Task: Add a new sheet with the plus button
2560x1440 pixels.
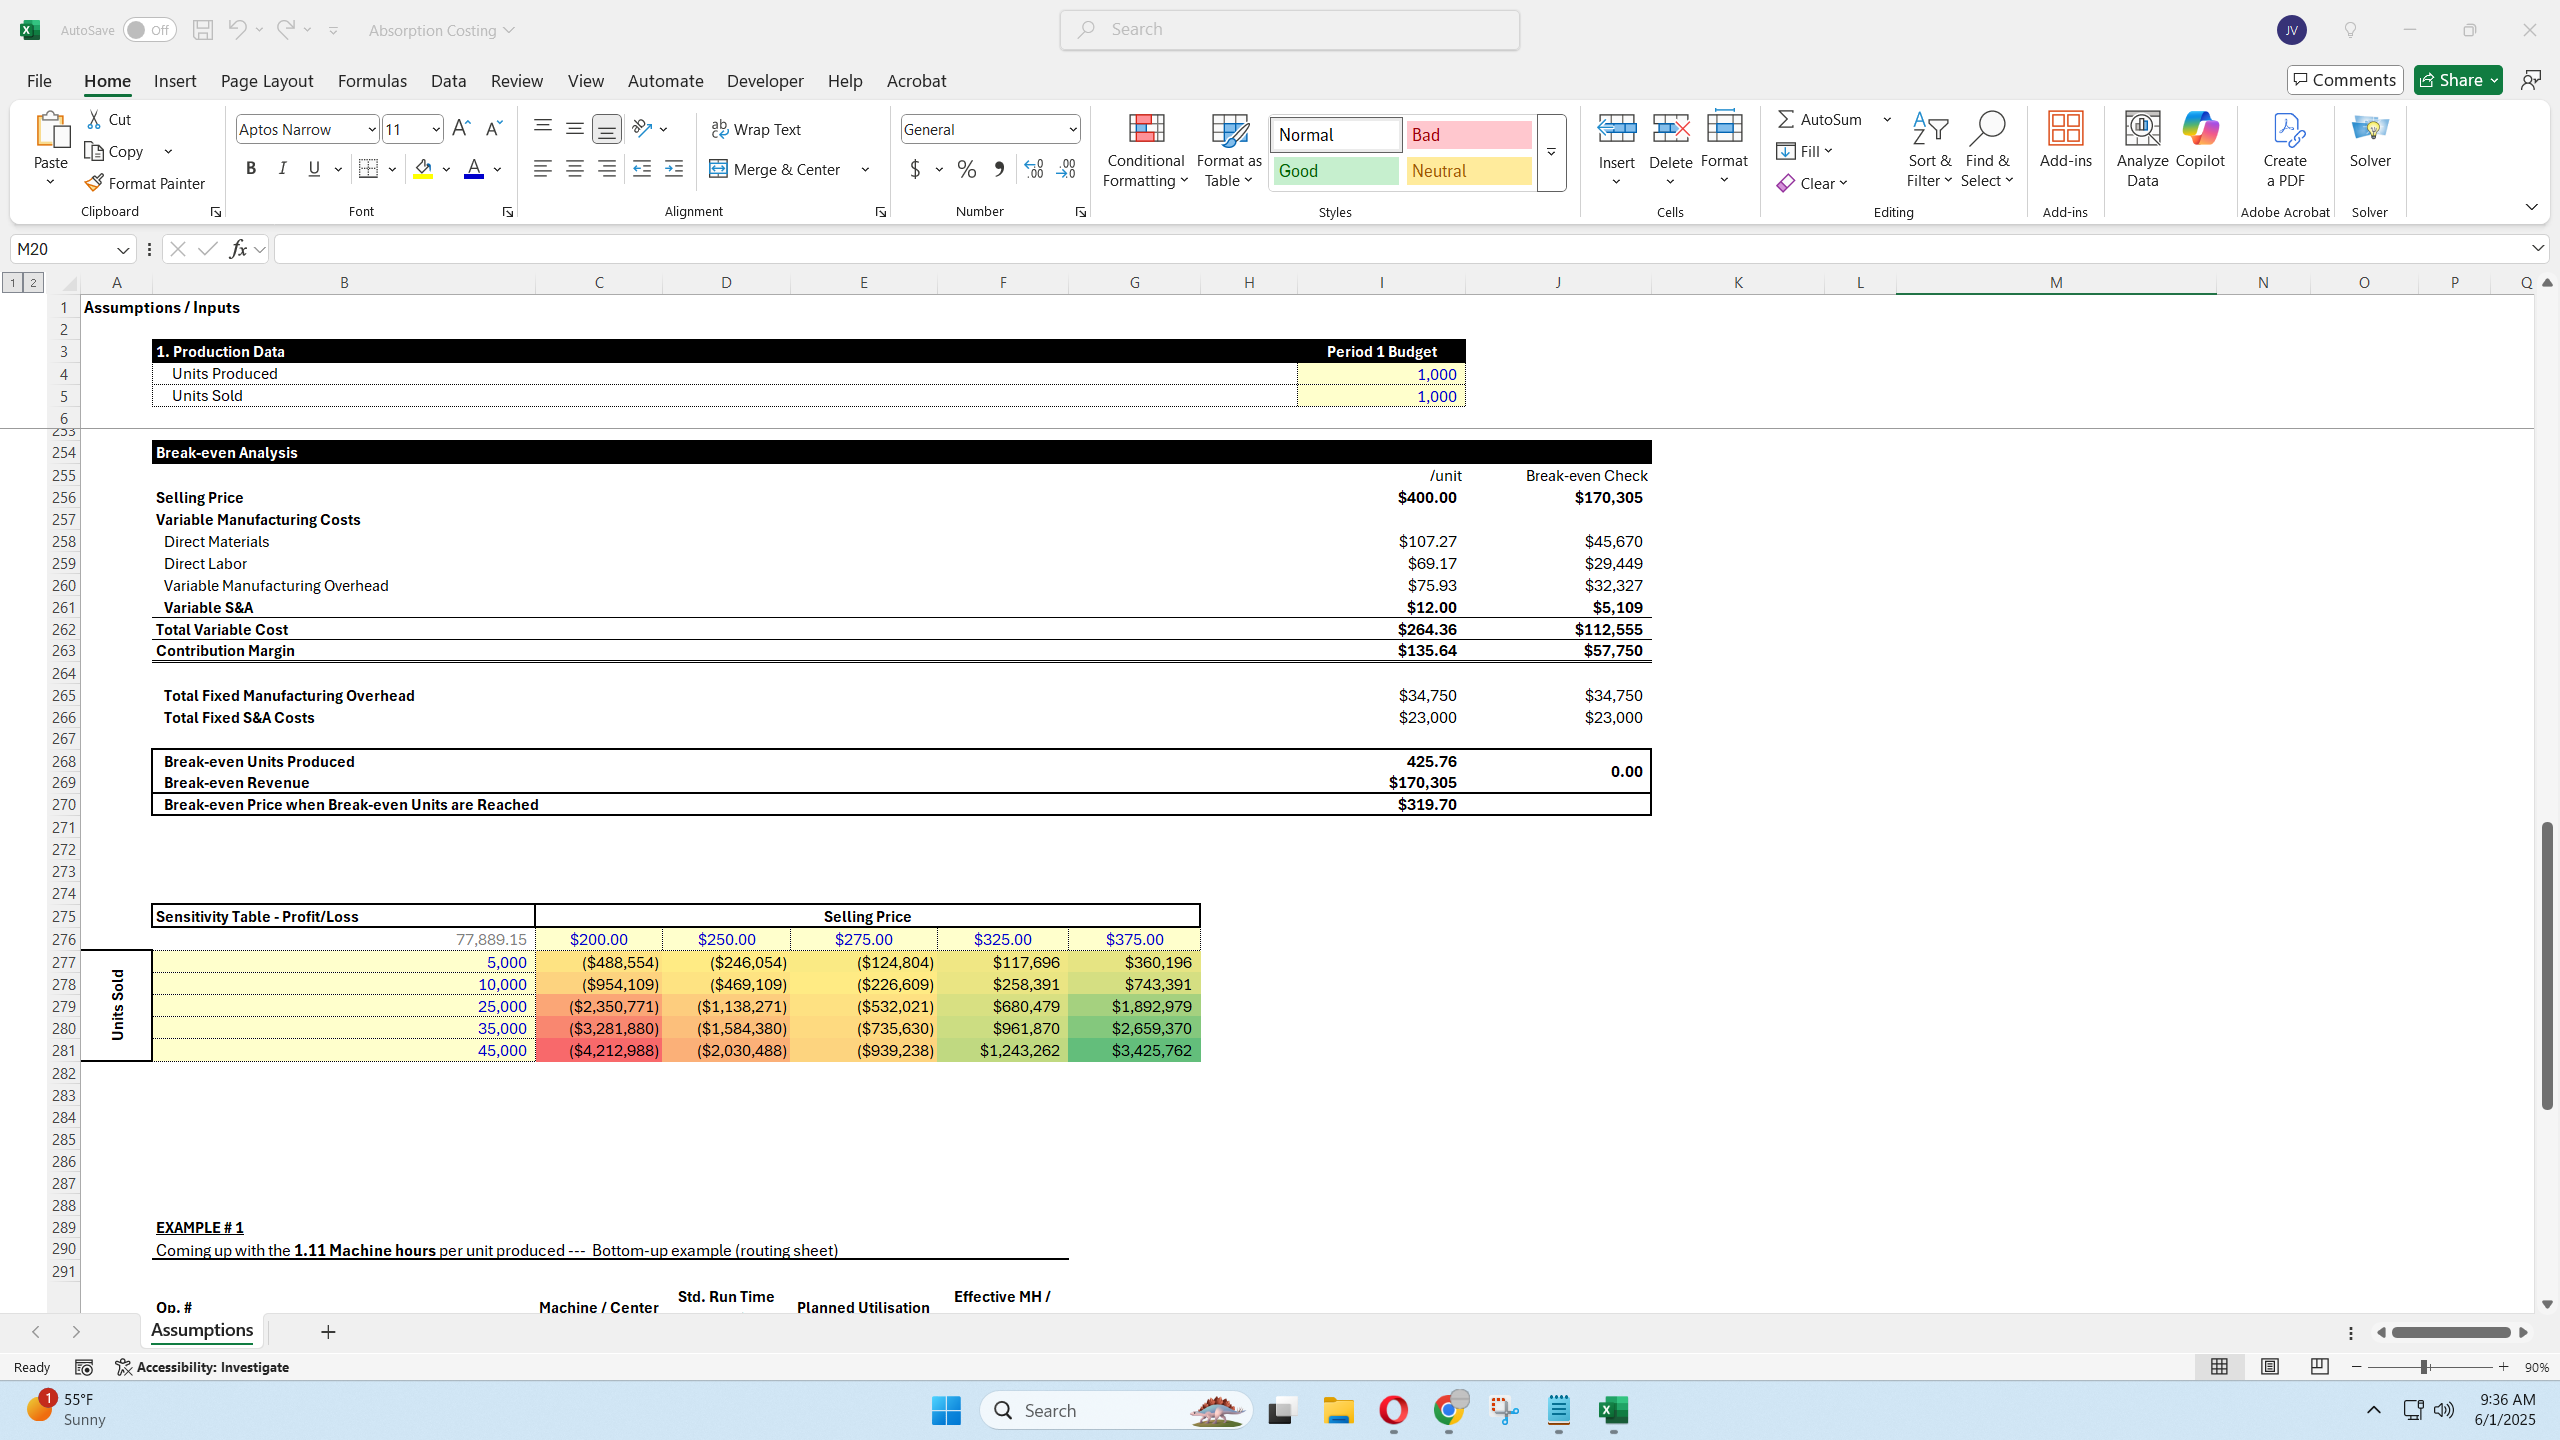Action: click(x=328, y=1331)
